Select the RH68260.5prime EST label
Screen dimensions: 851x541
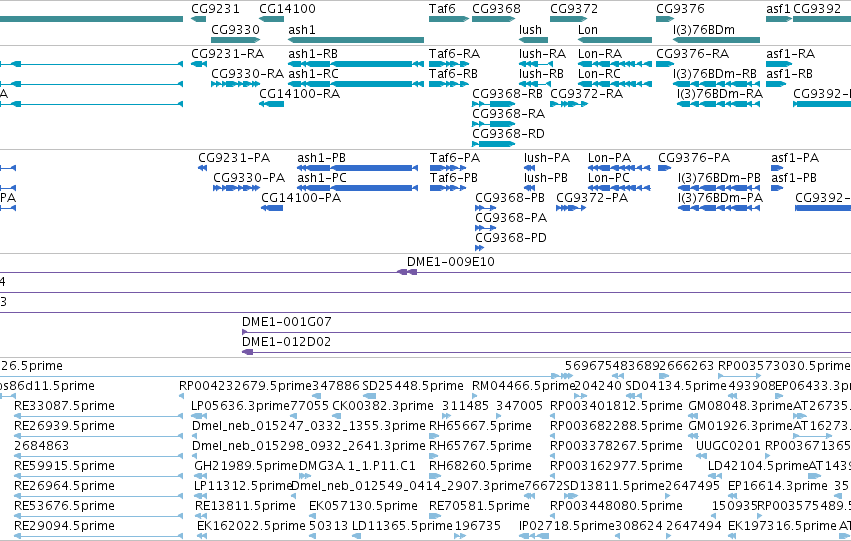click(x=480, y=466)
